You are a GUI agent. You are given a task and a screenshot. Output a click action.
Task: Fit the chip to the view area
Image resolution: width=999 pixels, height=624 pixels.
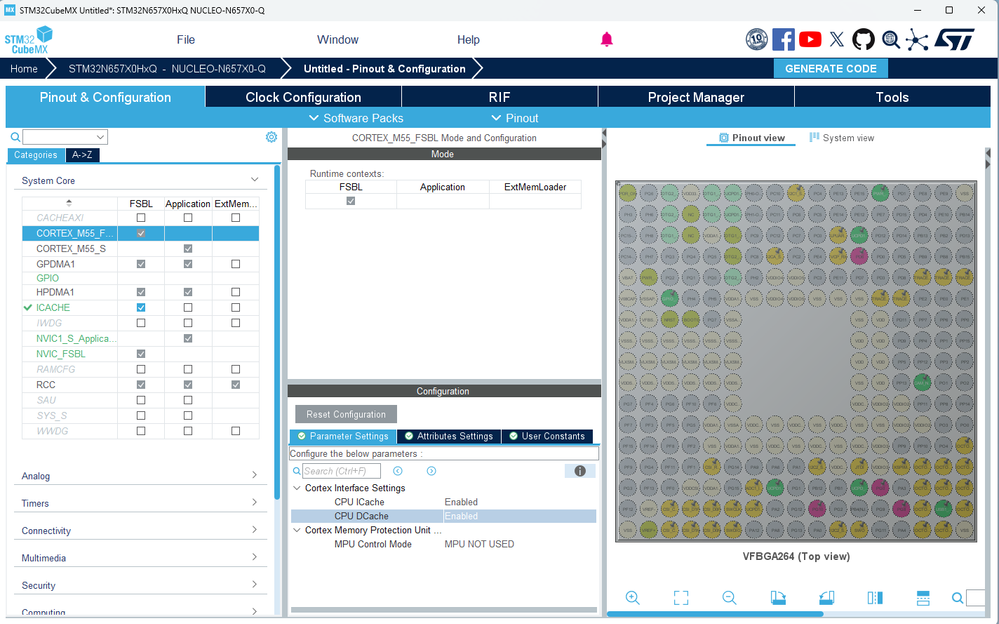point(680,597)
